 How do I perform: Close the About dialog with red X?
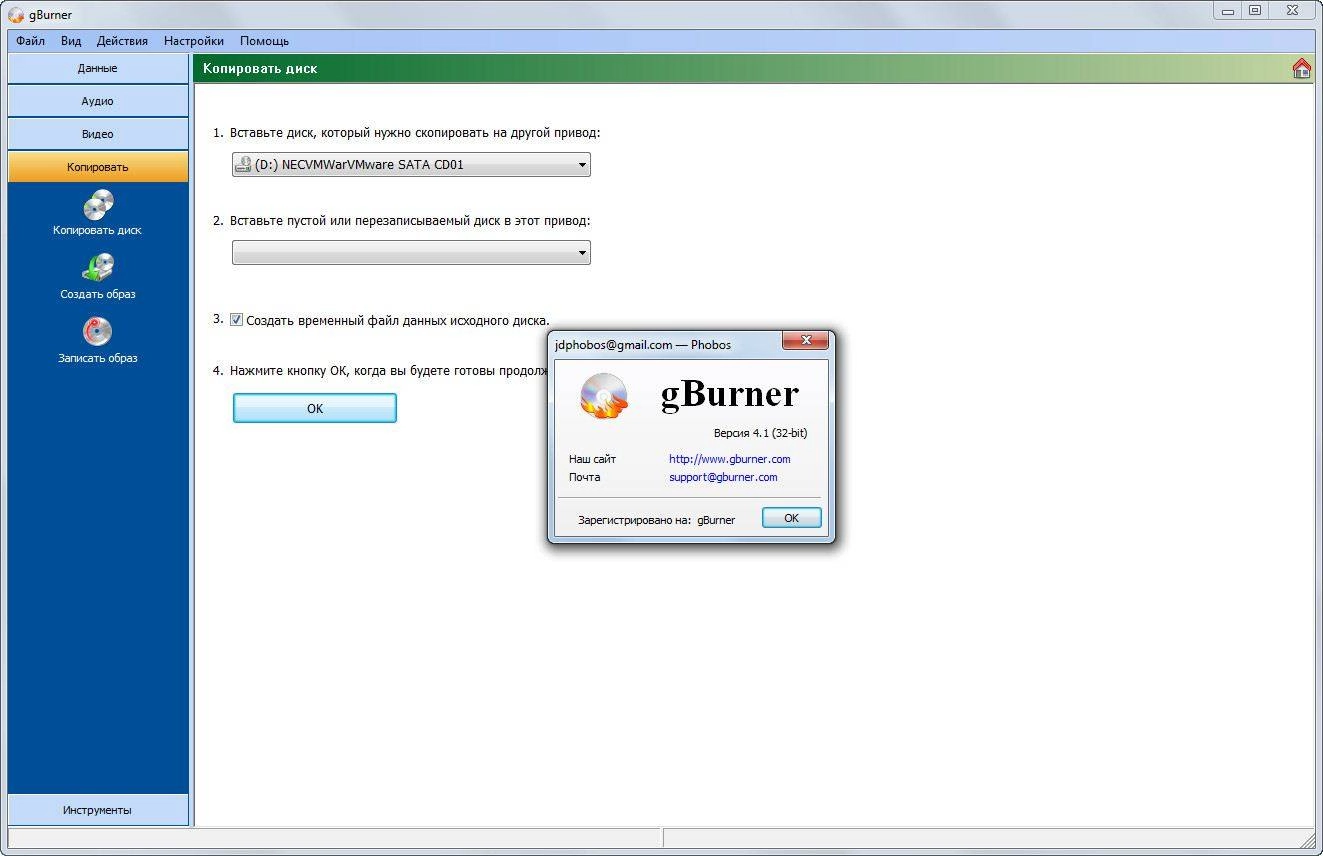pyautogui.click(x=804, y=342)
